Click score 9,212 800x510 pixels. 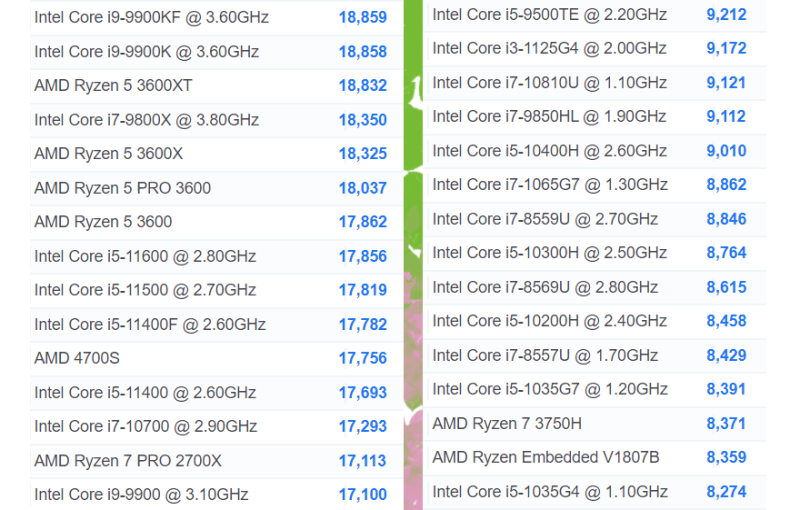point(727,15)
